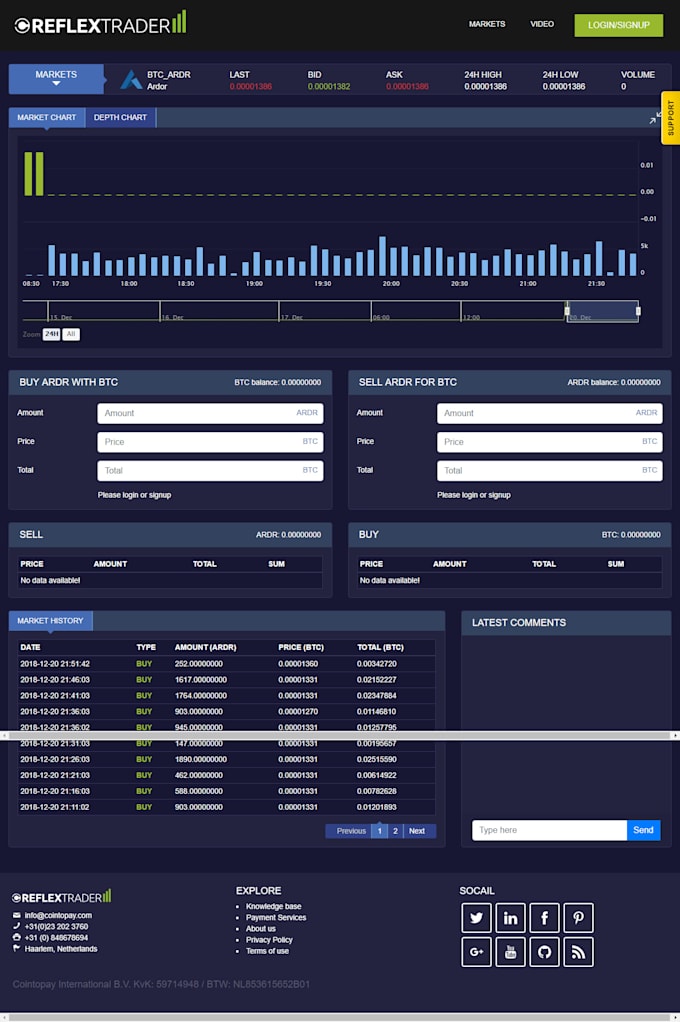Focus the buy Price BTC field
Screen dimensions: 680x1022
click(210, 442)
